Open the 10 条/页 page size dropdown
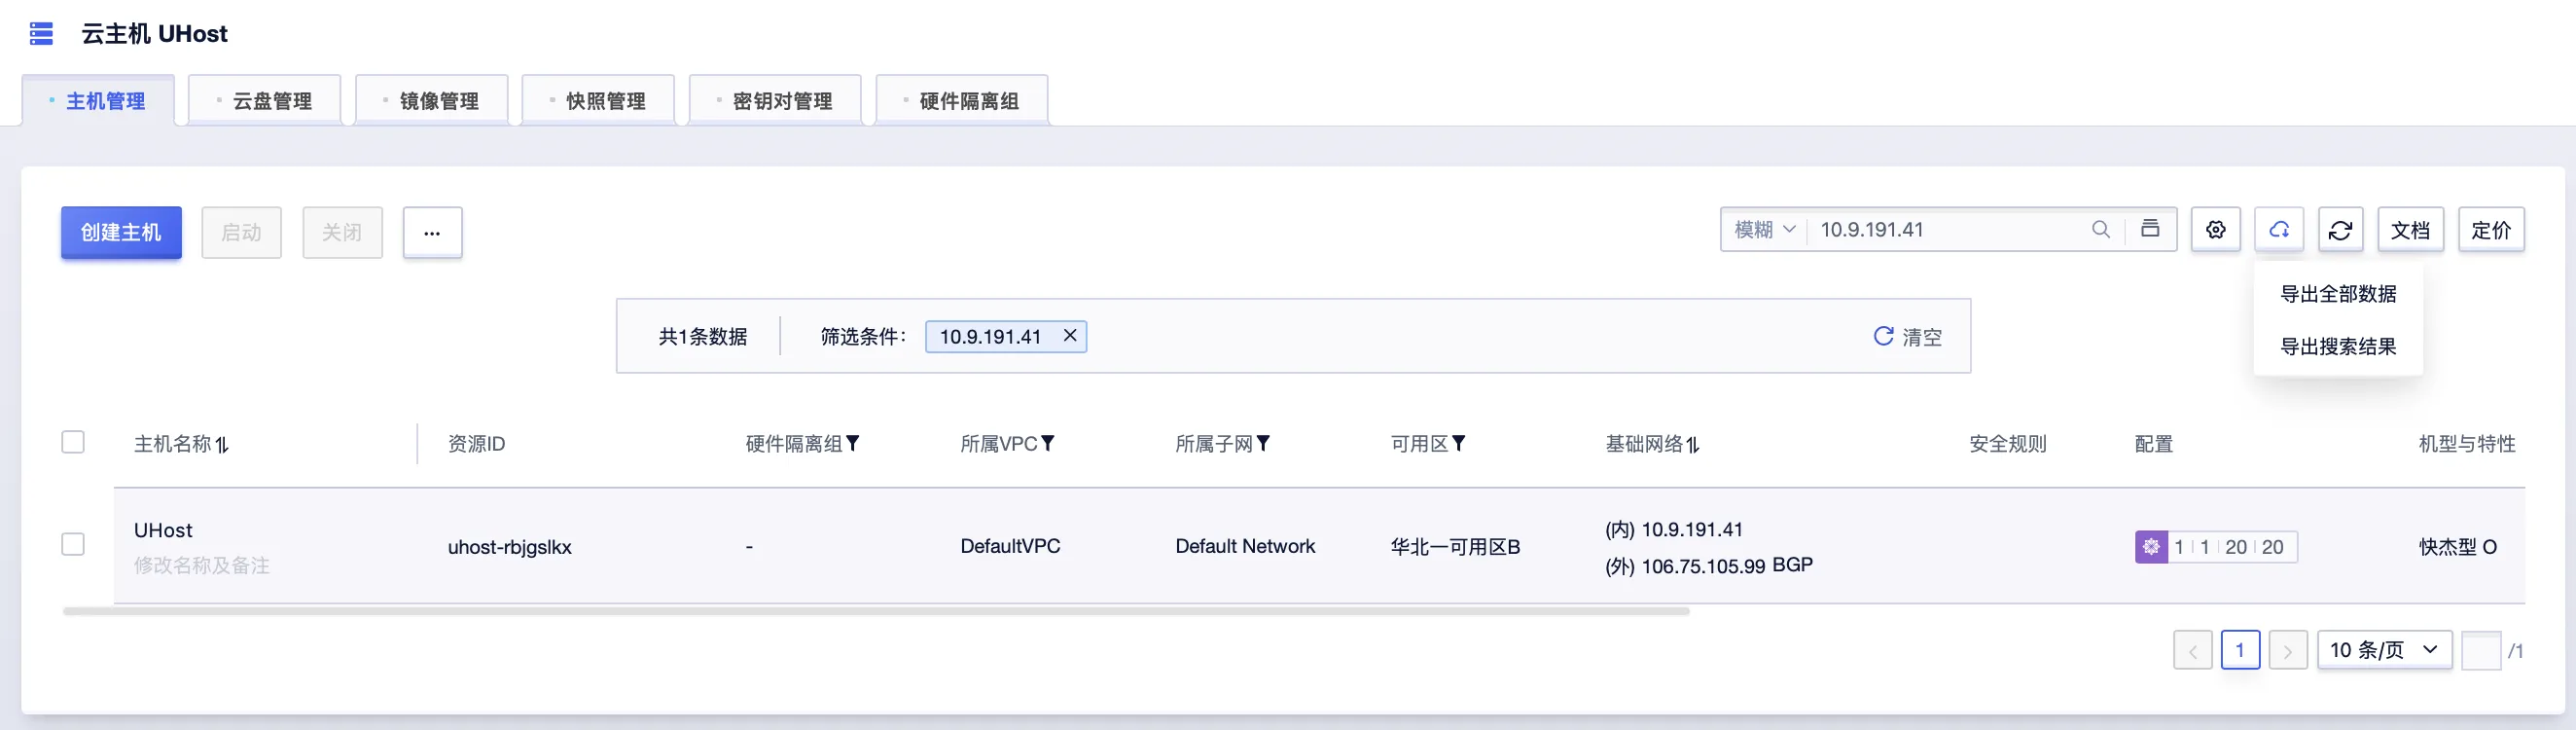This screenshot has height=730, width=2576. tap(2384, 650)
